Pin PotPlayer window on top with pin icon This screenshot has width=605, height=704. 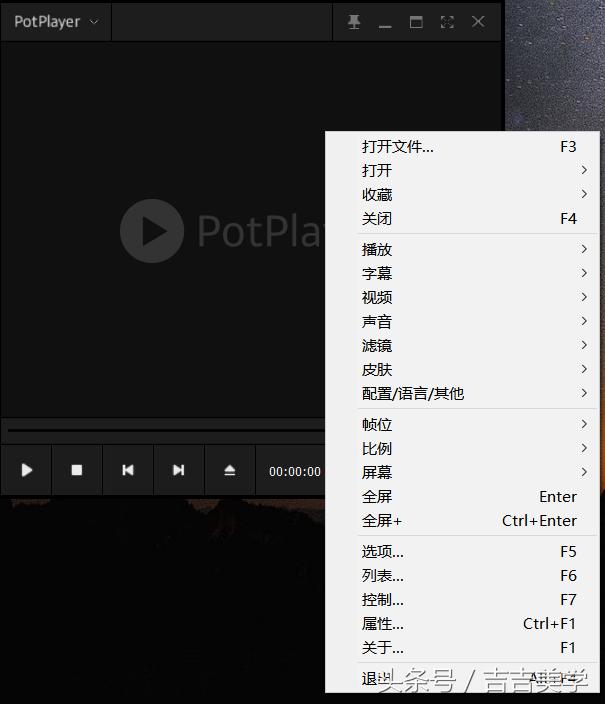(354, 22)
